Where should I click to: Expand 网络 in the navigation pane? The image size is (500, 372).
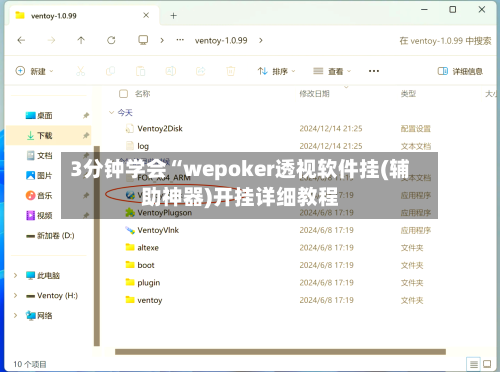(15, 315)
